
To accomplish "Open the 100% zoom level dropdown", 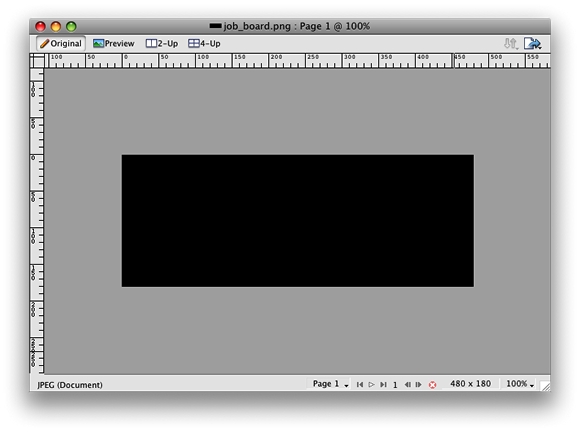I will coord(519,384).
